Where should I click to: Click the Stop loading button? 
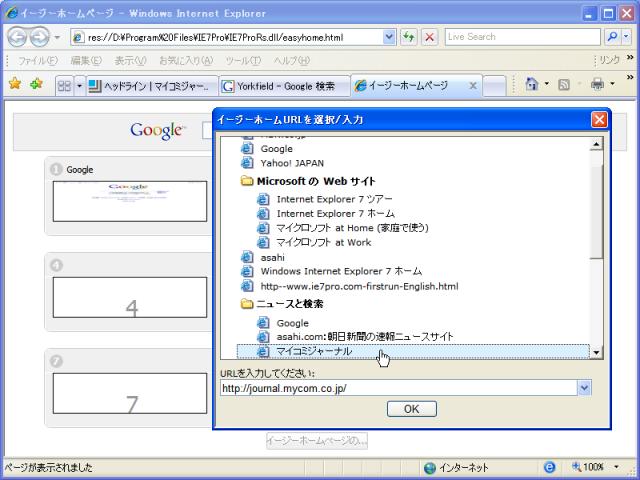429,37
